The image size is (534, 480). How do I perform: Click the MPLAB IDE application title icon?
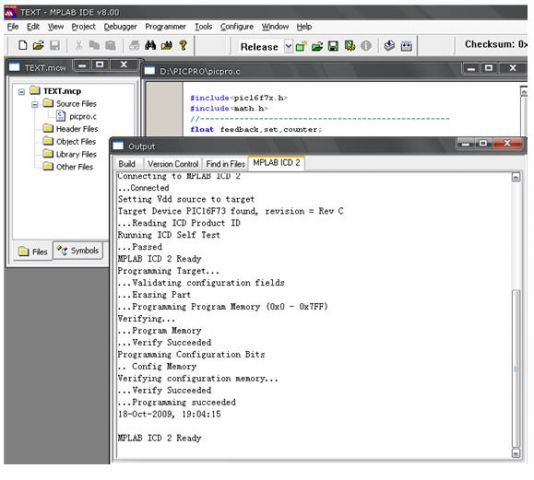(x=10, y=12)
